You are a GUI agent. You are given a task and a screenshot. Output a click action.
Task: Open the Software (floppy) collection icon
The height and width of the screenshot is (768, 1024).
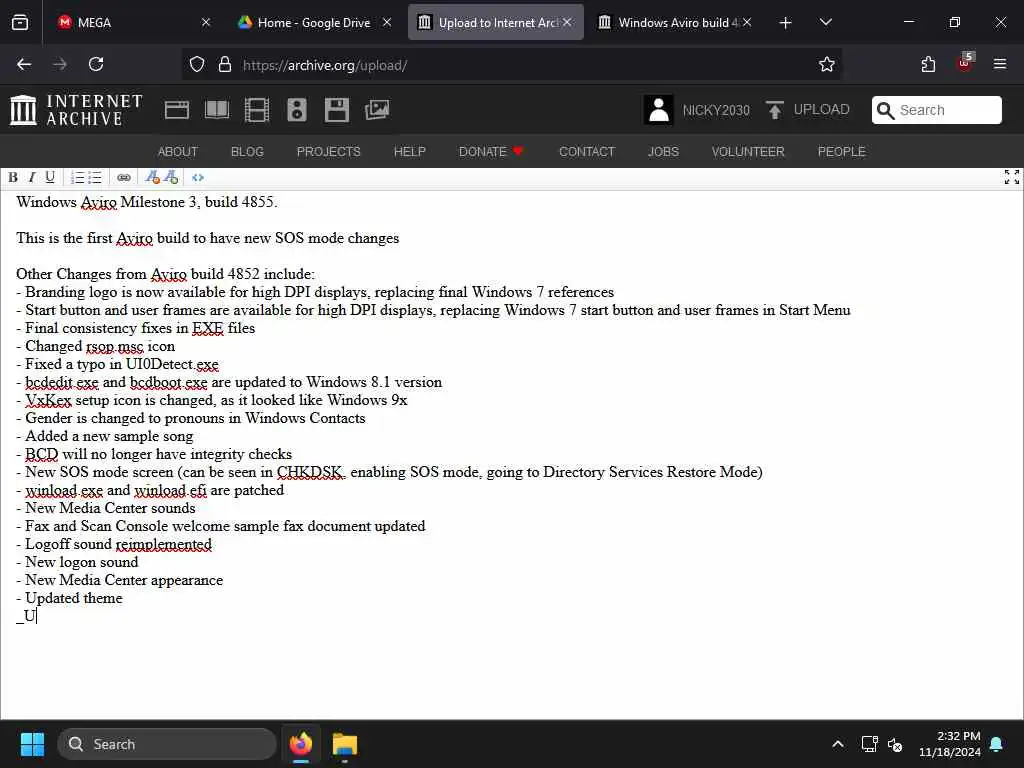337,110
